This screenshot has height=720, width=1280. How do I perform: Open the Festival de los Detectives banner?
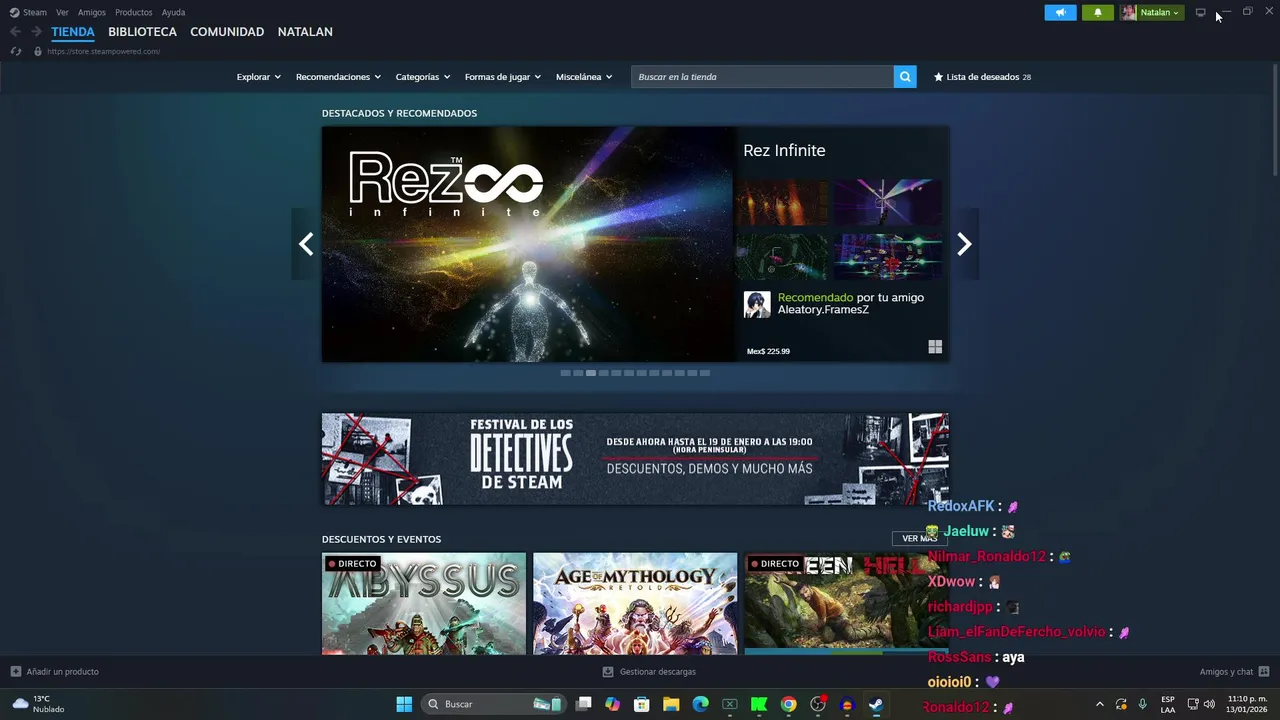click(635, 459)
